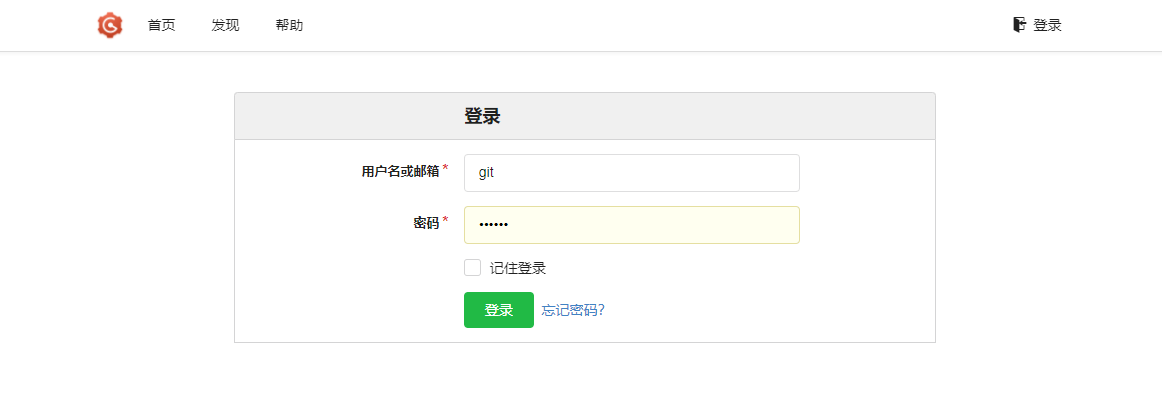
Task: Click the Gogs logo icon
Action: point(110,25)
